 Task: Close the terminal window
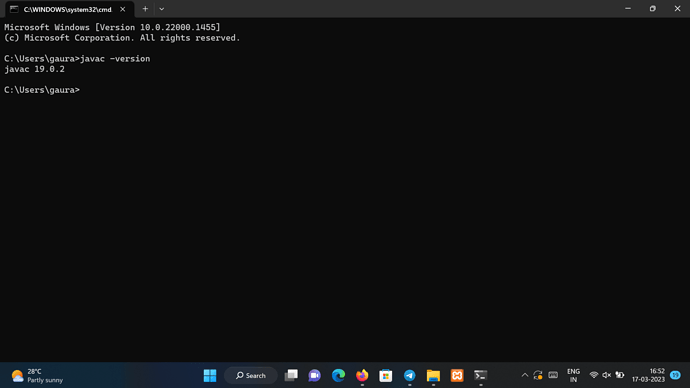[677, 8]
